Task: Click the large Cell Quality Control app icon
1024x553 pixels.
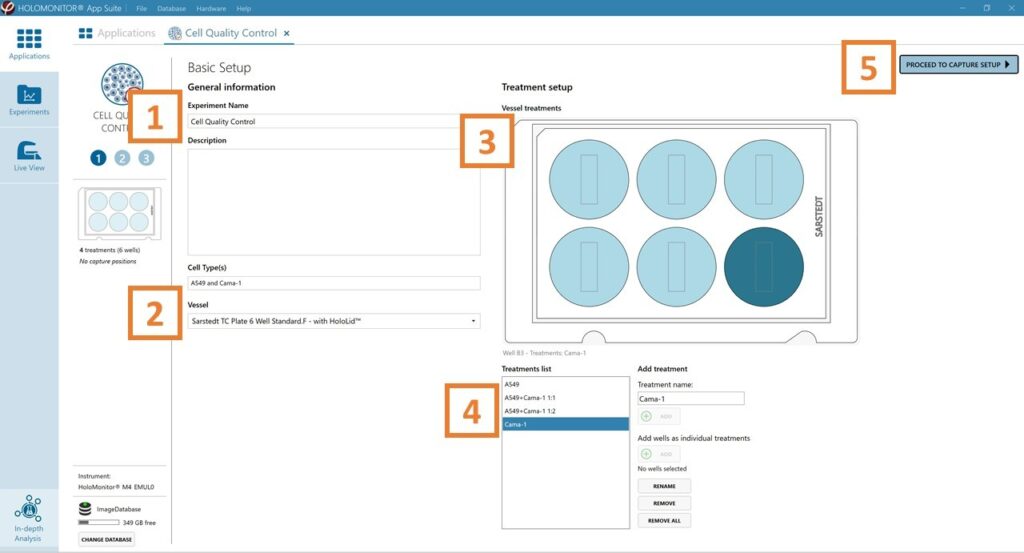Action: click(121, 84)
